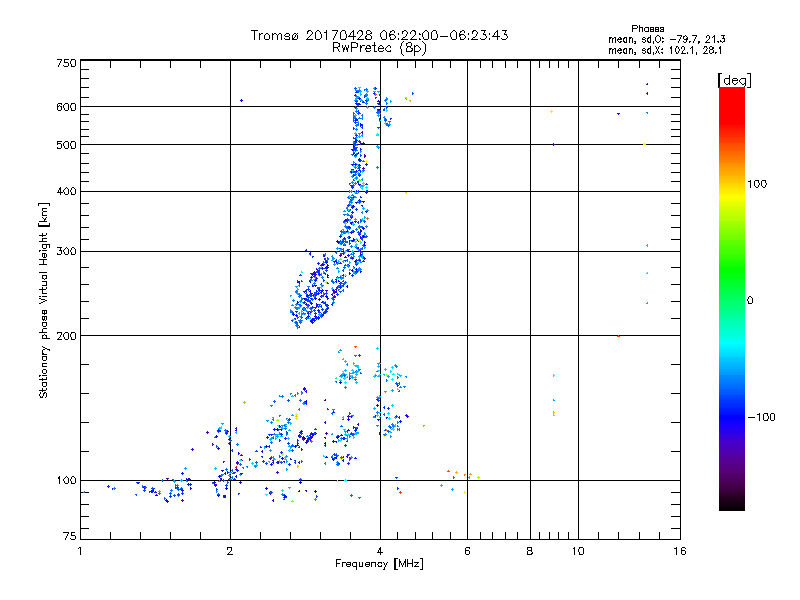Click the '[deg]' colorbar unit label
800x600 pixels.
tap(734, 81)
